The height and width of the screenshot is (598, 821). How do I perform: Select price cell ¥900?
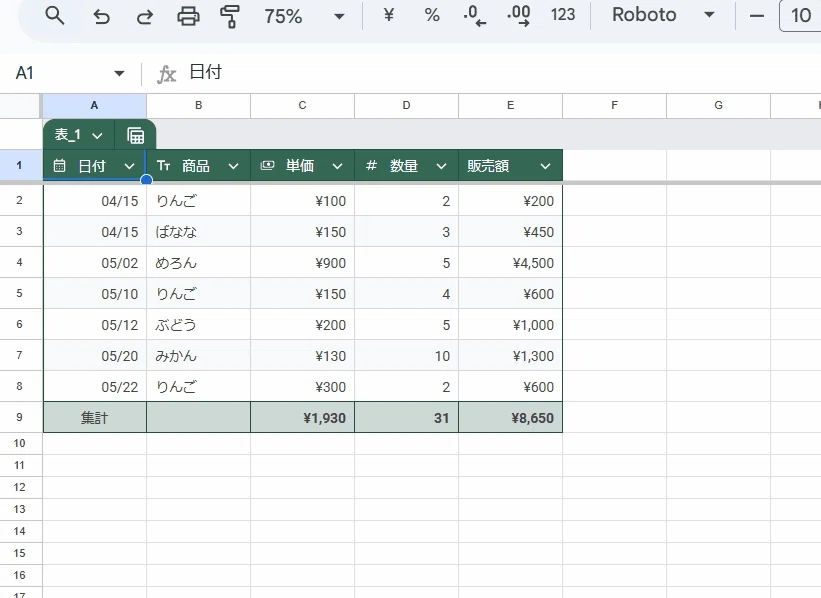[302, 263]
